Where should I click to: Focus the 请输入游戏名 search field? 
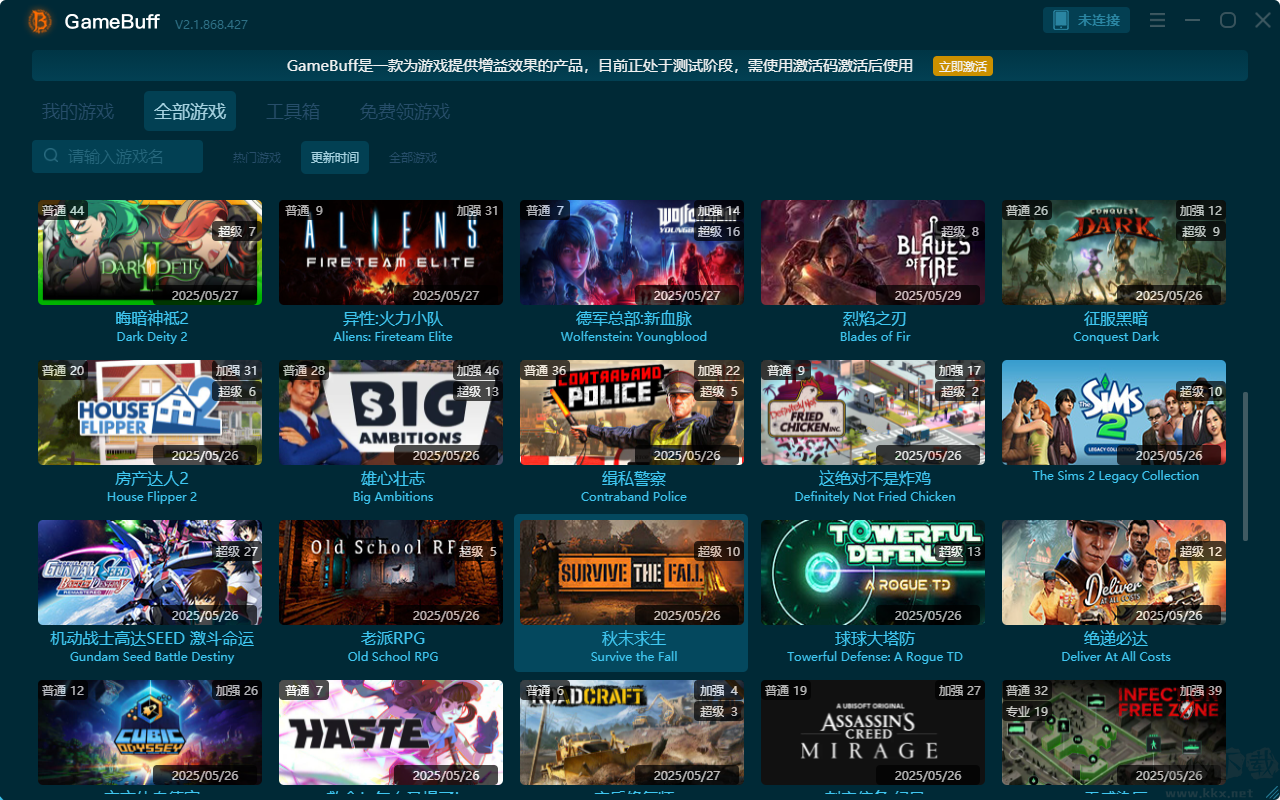(117, 157)
